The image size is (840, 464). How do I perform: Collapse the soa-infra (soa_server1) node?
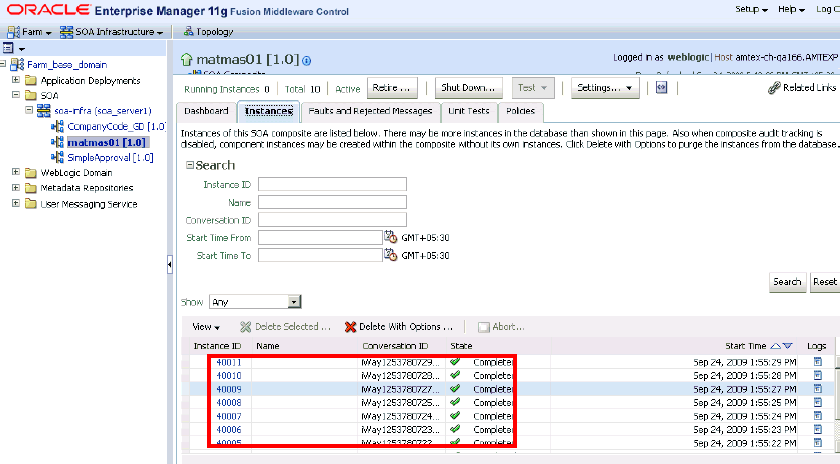(x=29, y=110)
